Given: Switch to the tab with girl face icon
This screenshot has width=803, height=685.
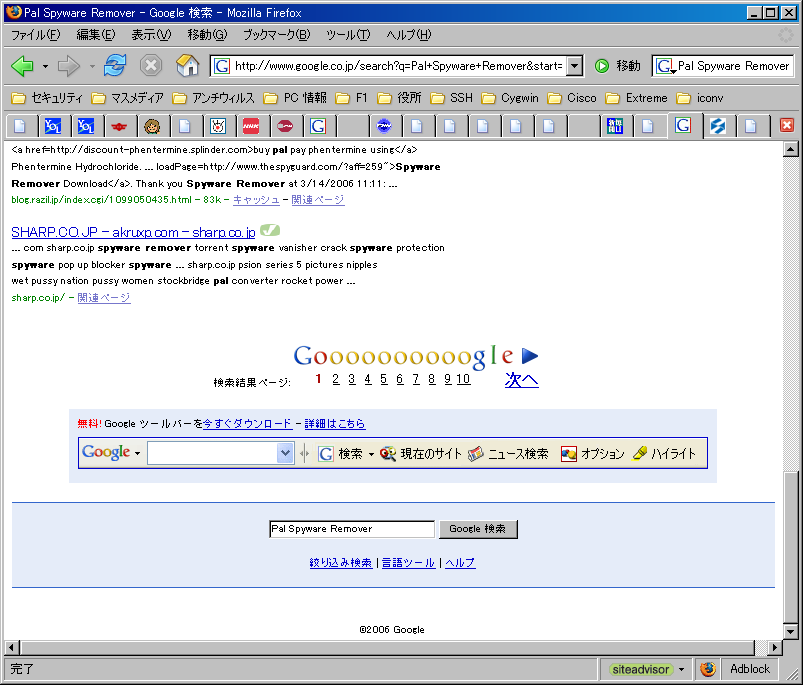Looking at the screenshot, I should point(152,126).
